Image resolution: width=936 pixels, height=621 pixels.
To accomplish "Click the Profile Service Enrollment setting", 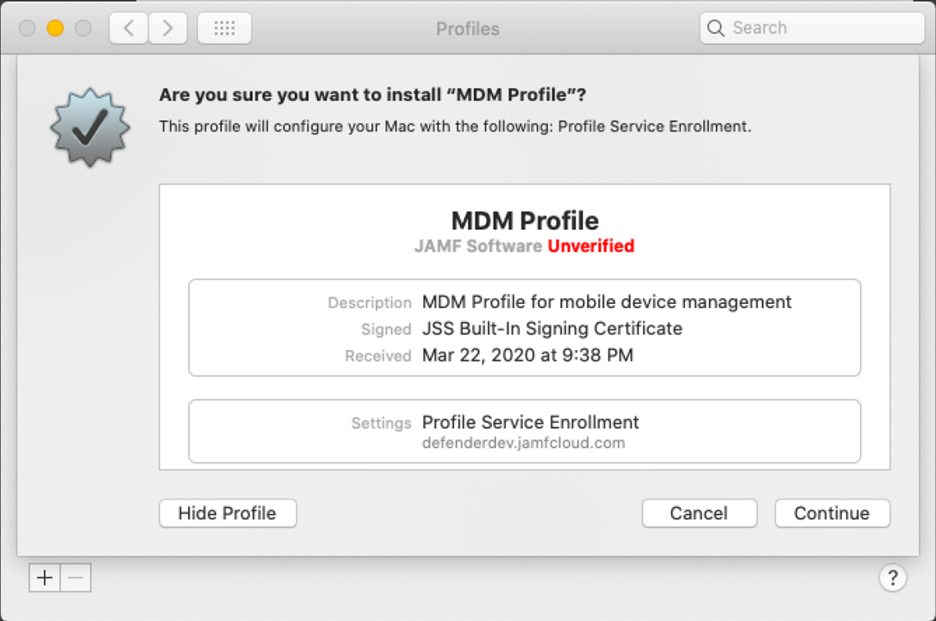I will 530,422.
